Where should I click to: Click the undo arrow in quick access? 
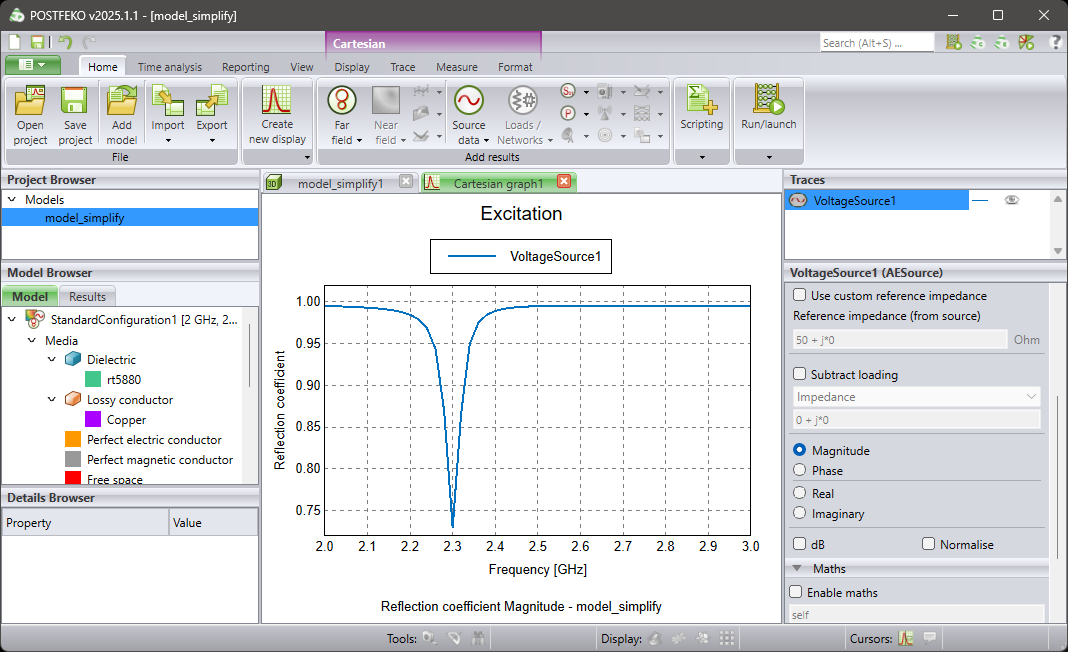65,42
